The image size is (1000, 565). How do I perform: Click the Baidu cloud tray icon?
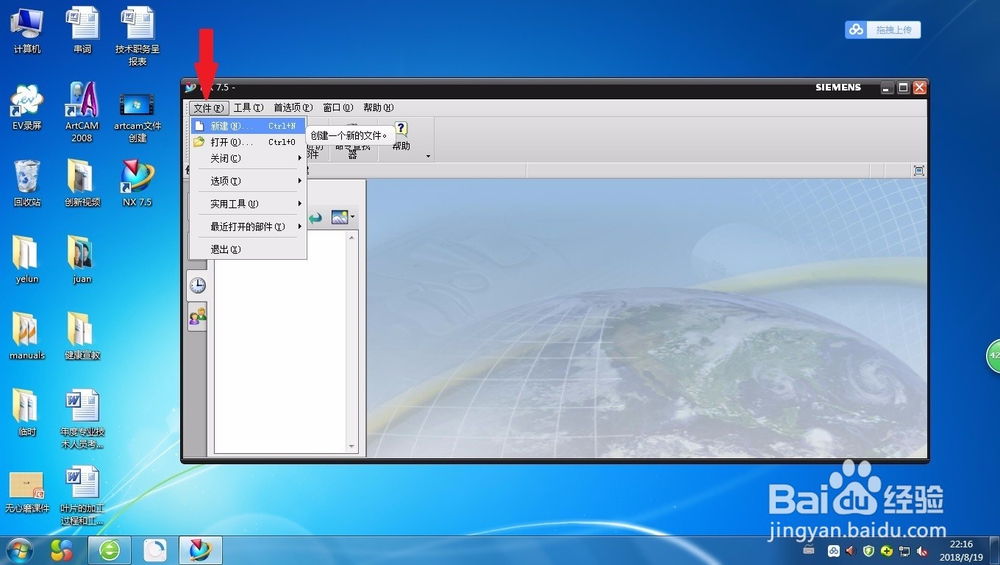point(833,551)
